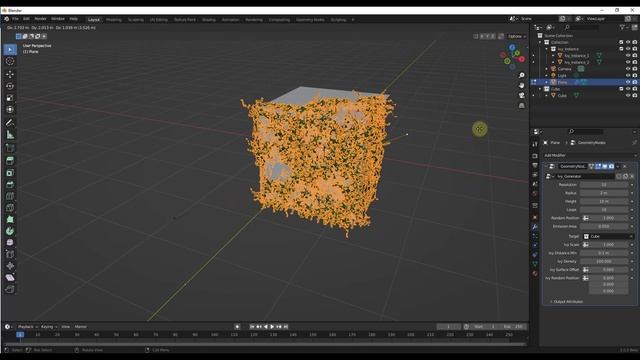Image resolution: width=640 pixels, height=360 pixels.
Task: Select the Annotate pencil tool
Action: [10, 123]
